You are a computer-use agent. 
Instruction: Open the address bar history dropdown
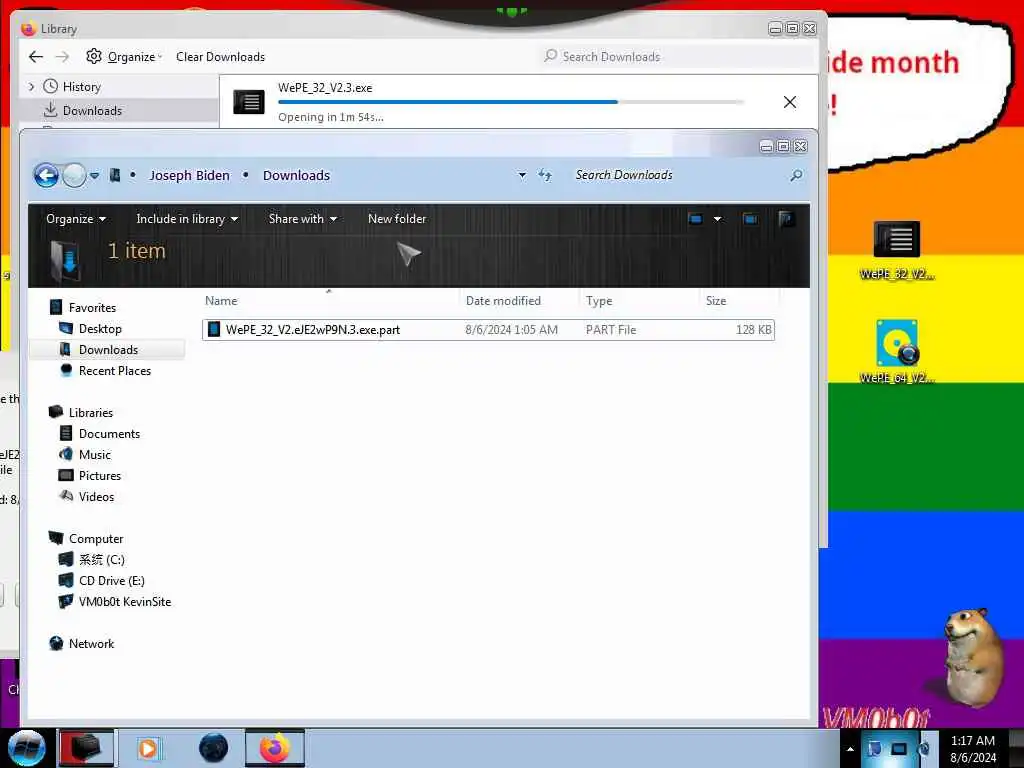(522, 175)
